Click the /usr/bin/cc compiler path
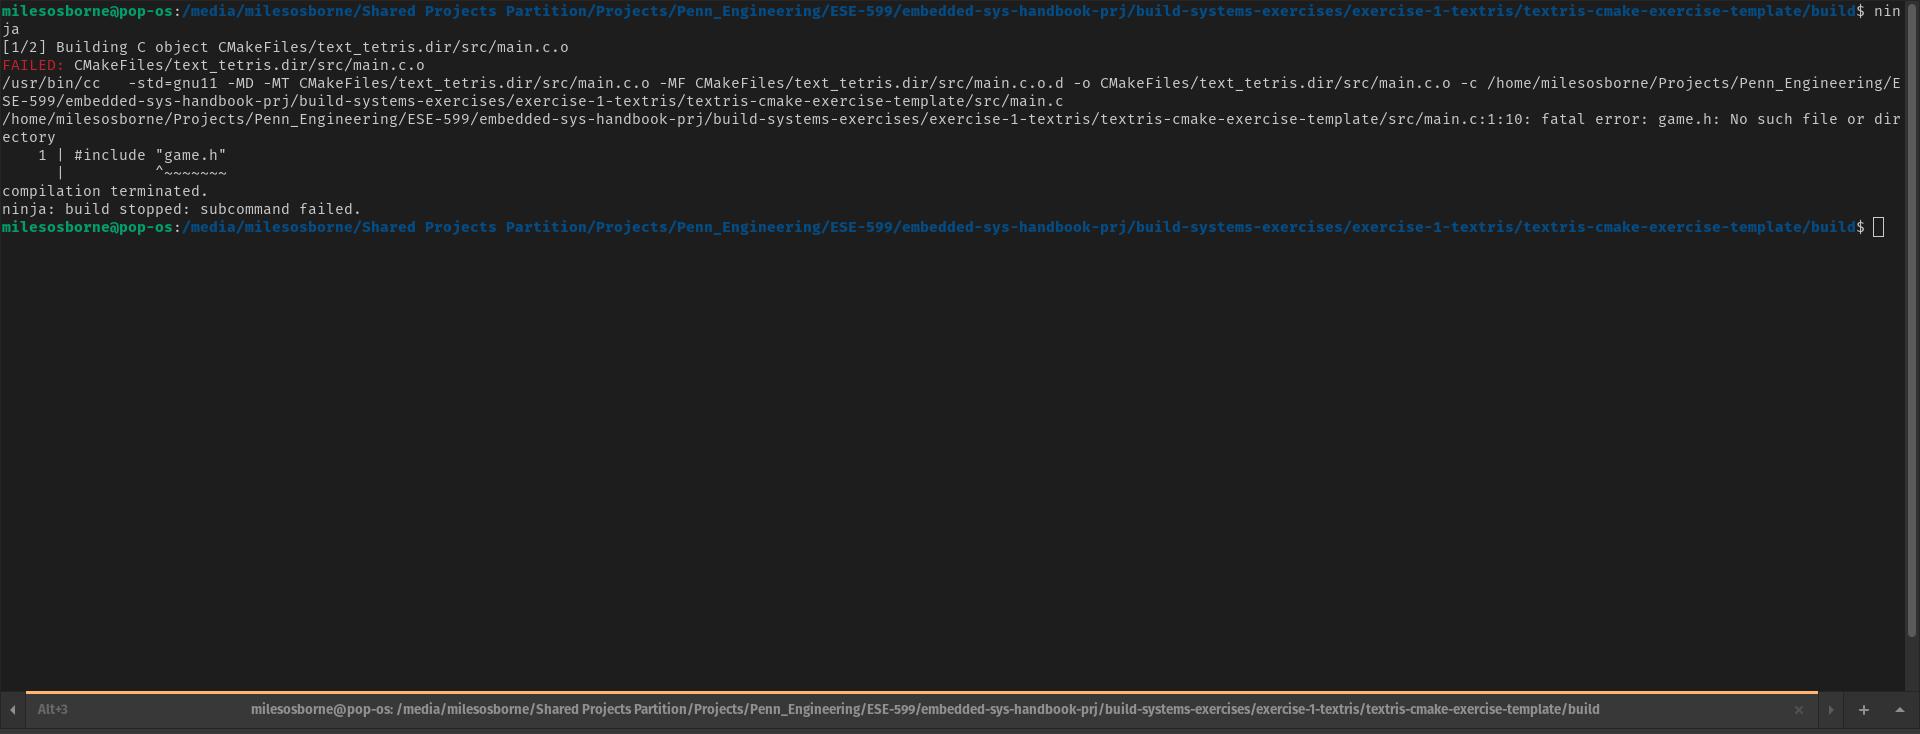This screenshot has height=734, width=1920. [51, 84]
